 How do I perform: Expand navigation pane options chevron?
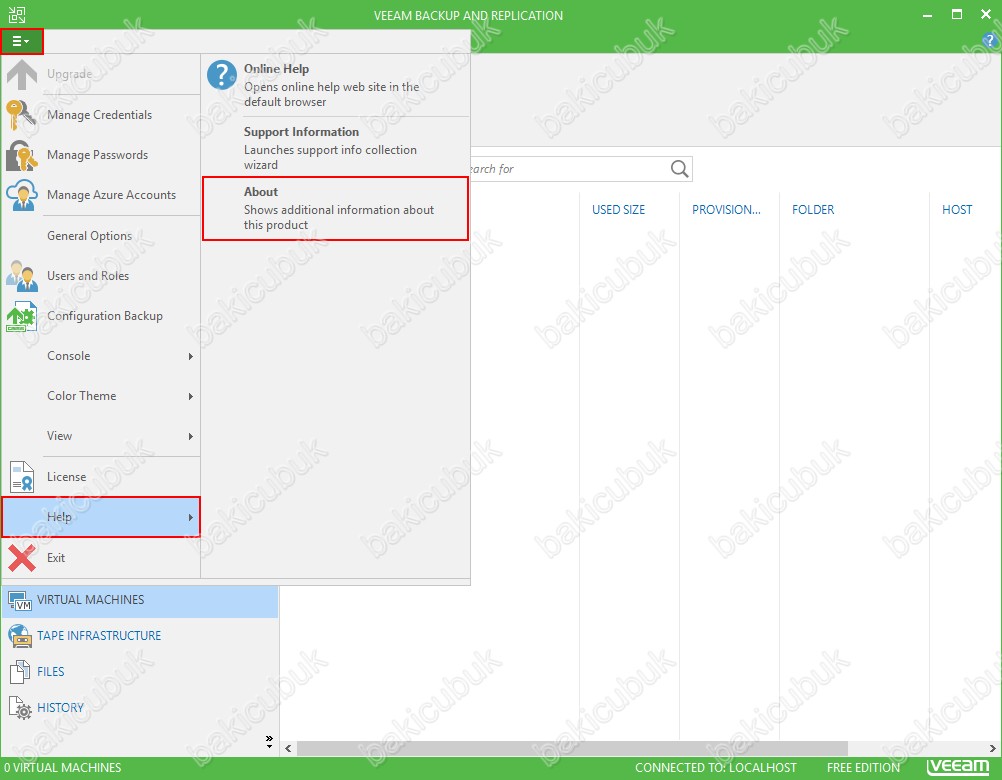[x=269, y=742]
